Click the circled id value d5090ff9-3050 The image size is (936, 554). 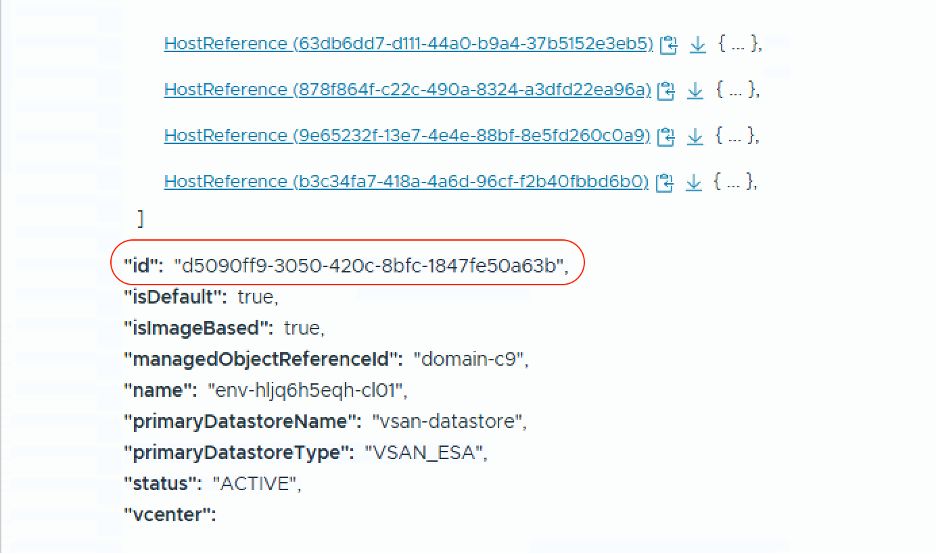coord(370,266)
